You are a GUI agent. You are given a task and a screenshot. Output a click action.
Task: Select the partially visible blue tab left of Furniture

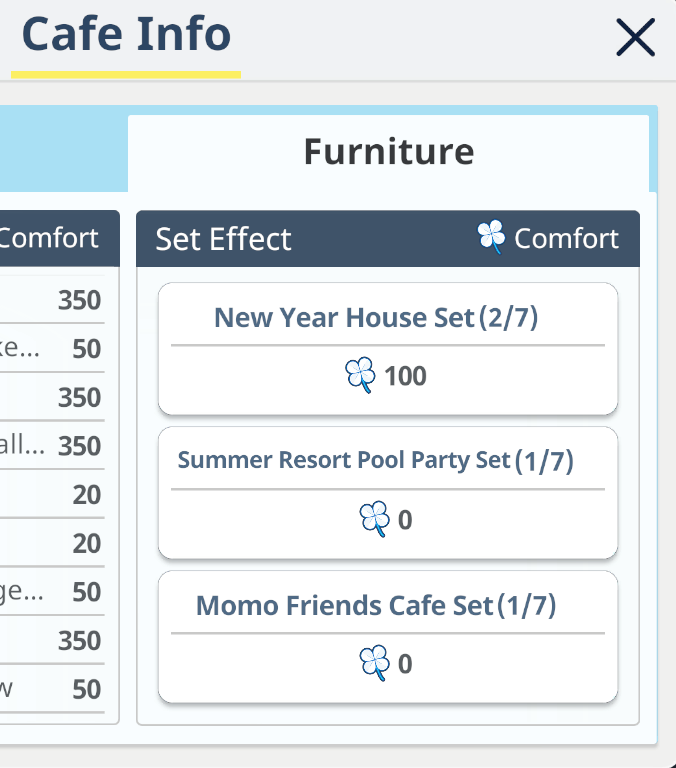[x=62, y=150]
